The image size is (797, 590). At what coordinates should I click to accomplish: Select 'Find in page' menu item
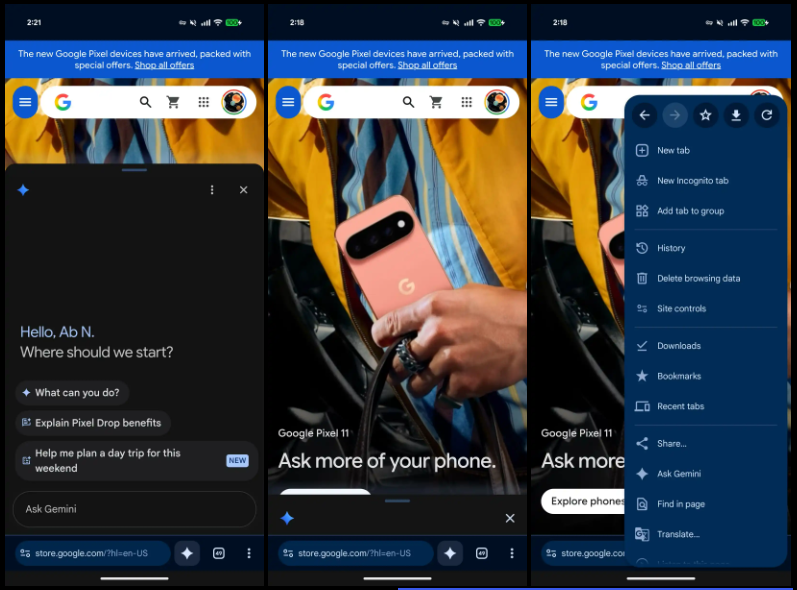706,504
